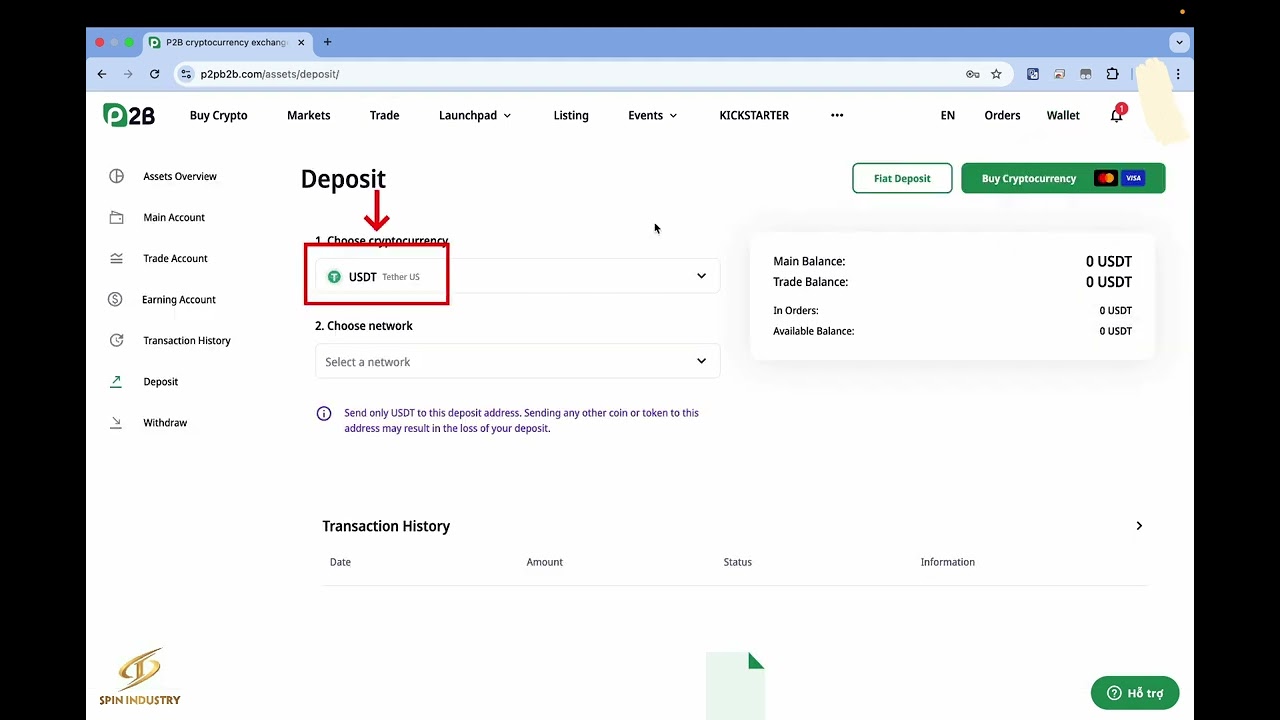Screen dimensions: 1280x720
Task: Click the info icon beside deposit warning
Action: point(324,413)
